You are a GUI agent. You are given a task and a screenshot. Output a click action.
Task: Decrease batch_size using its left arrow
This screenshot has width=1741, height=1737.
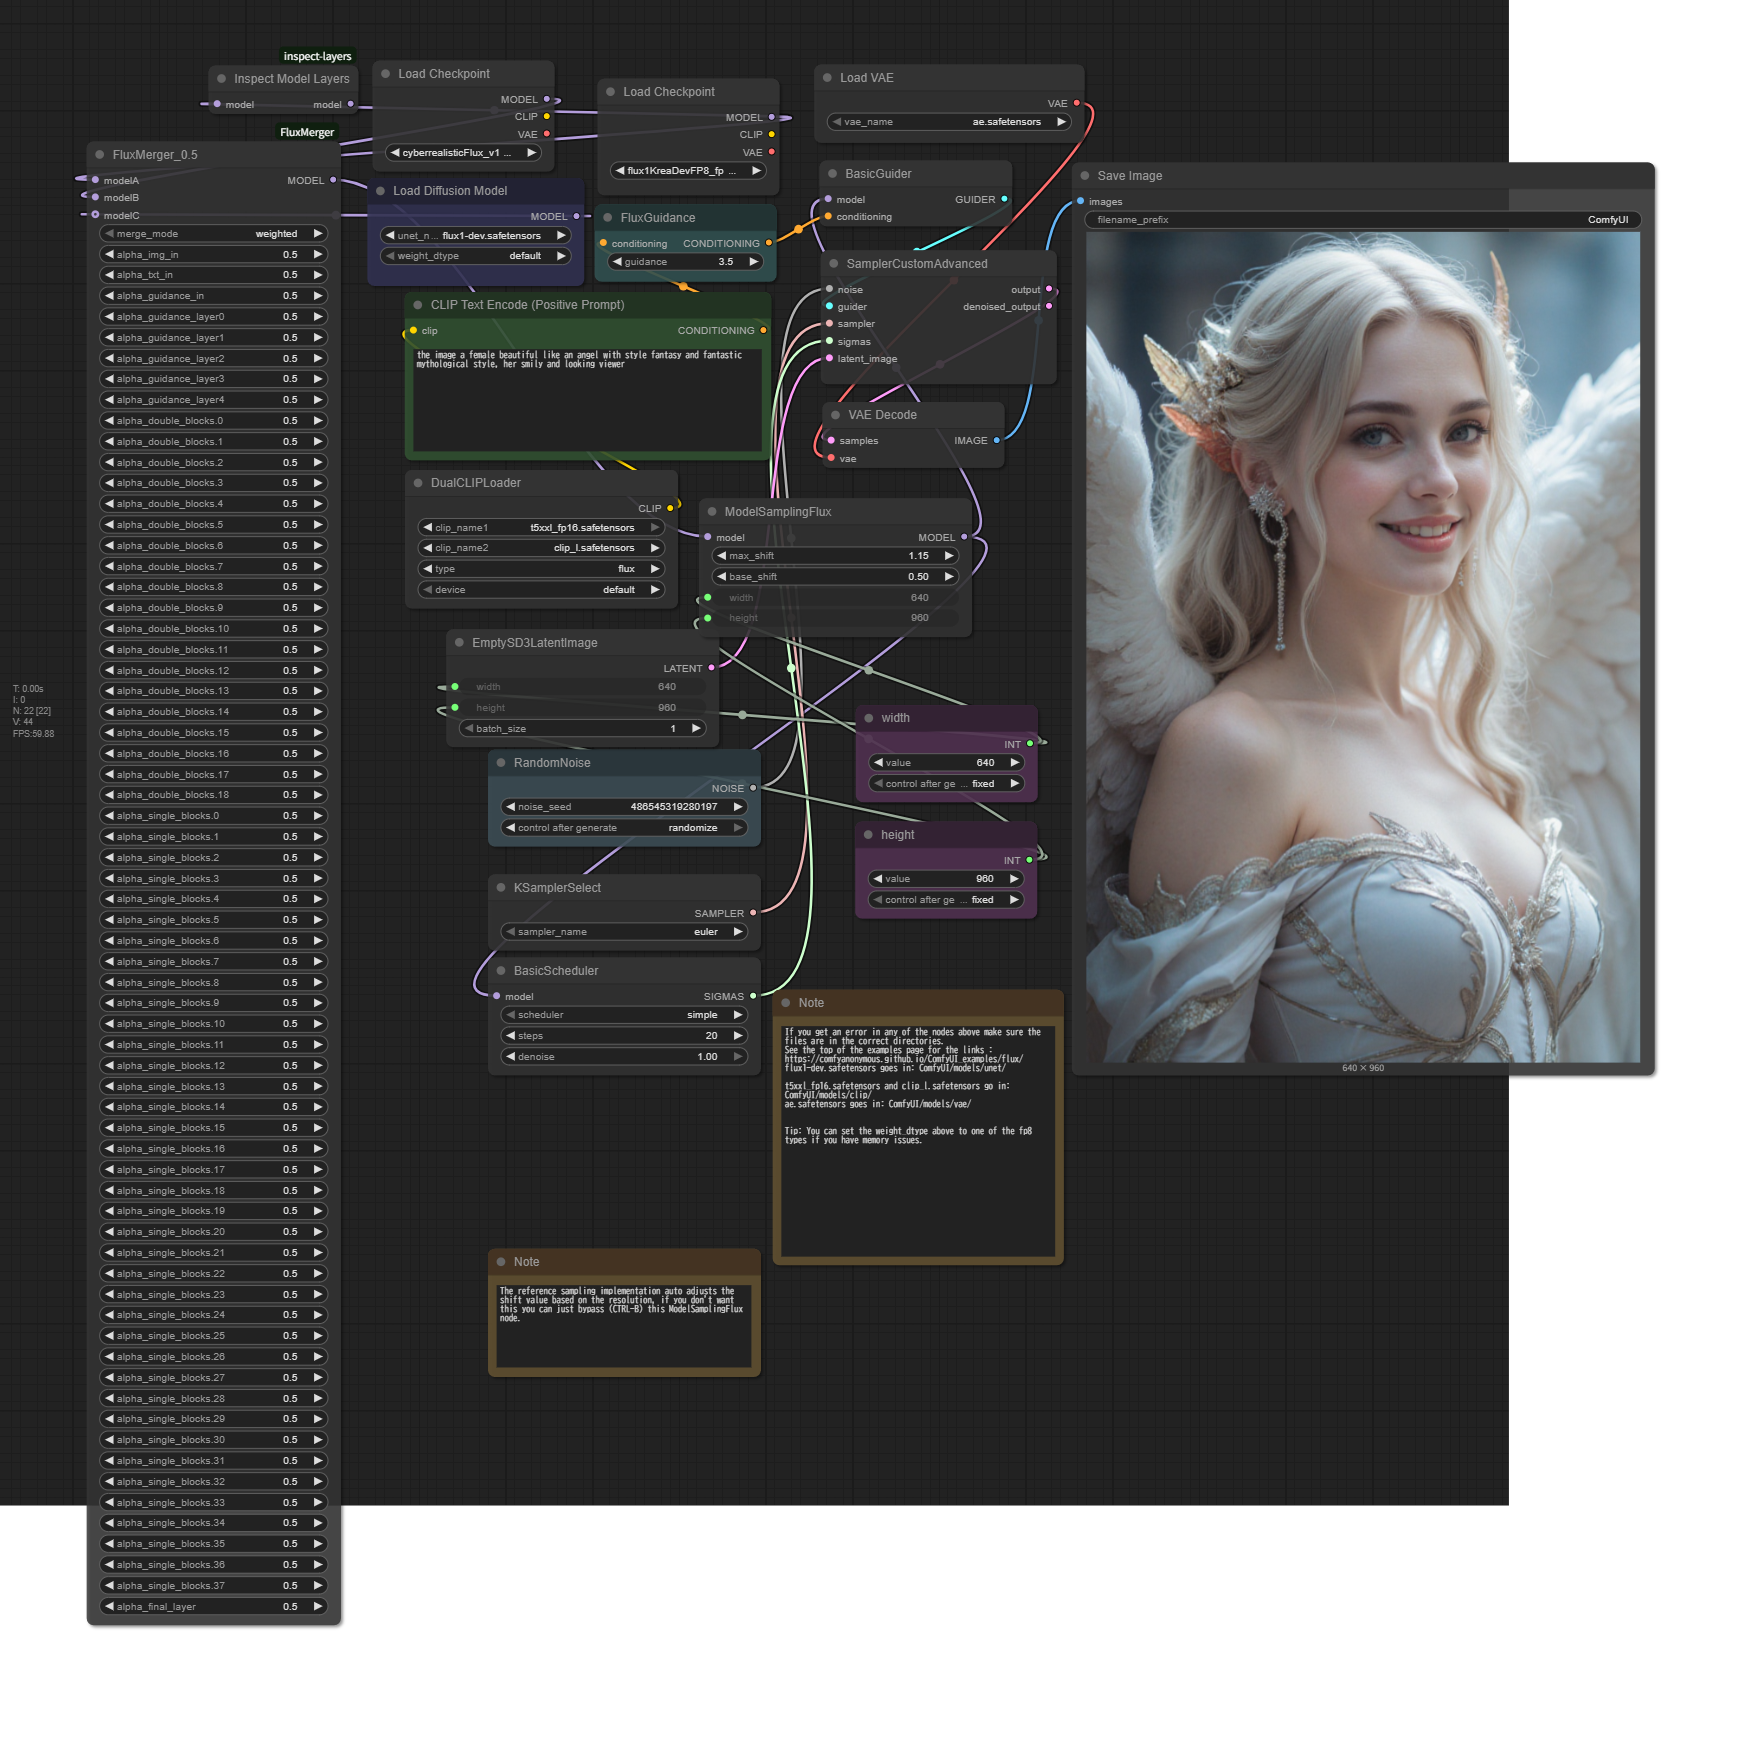point(469,729)
